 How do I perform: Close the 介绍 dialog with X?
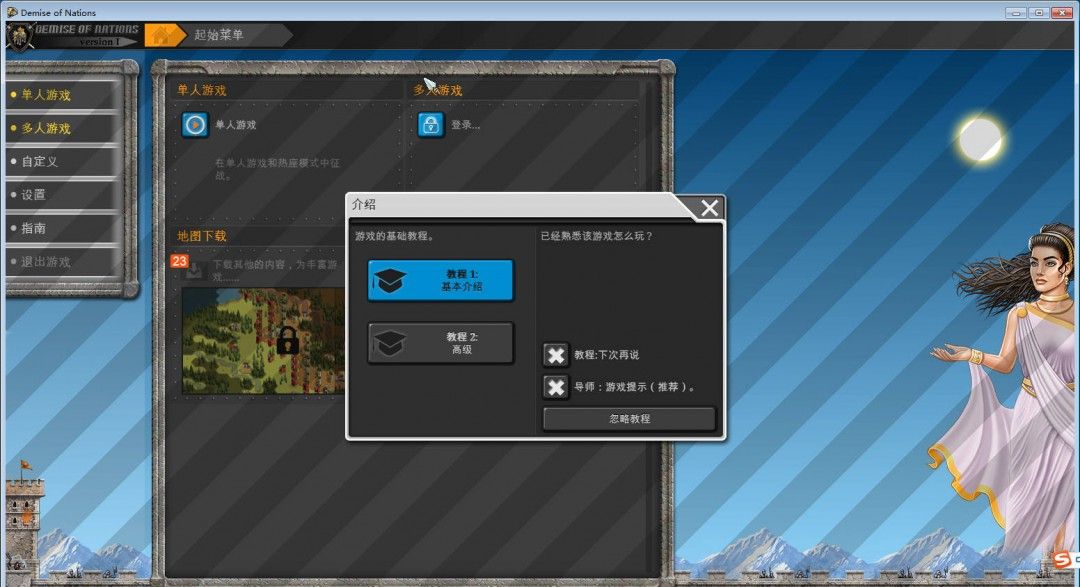tap(709, 208)
